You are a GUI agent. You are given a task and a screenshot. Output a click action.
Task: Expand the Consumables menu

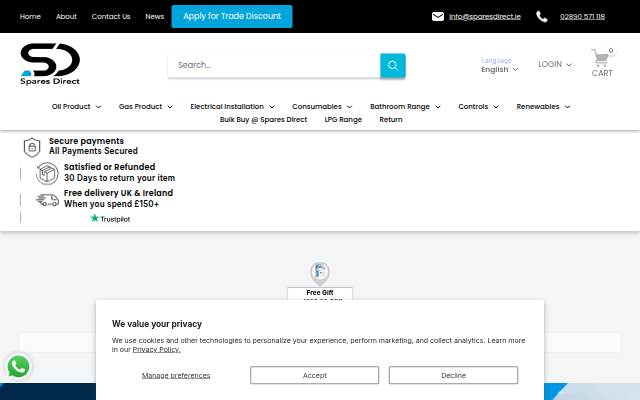[322, 107]
